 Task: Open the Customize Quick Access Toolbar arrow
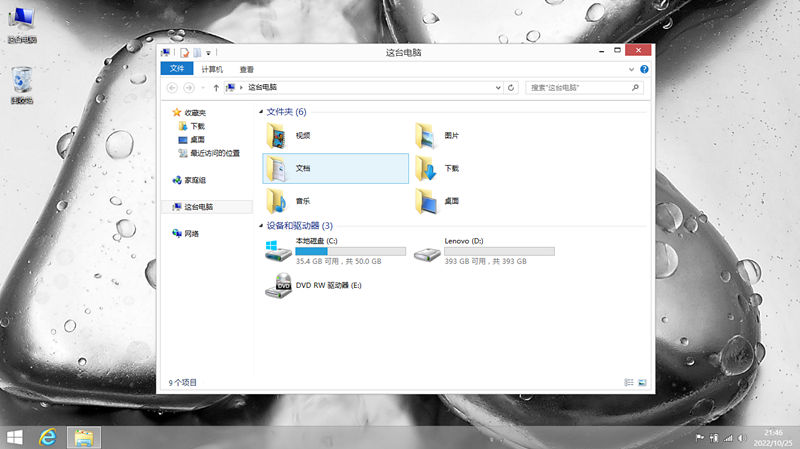(208, 53)
